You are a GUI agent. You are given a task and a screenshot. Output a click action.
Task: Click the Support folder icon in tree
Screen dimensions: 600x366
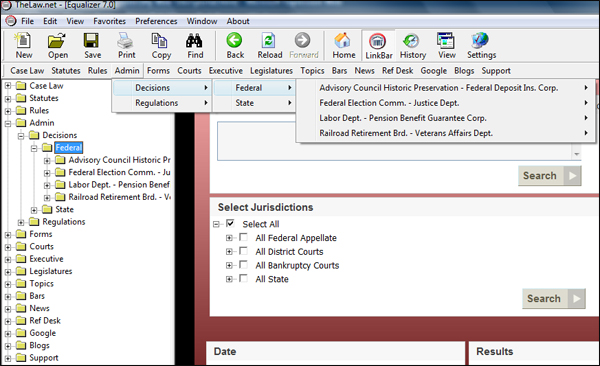(x=21, y=358)
